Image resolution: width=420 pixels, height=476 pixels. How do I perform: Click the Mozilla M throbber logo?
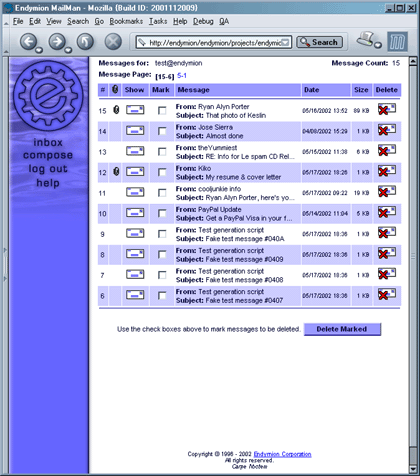pos(397,42)
